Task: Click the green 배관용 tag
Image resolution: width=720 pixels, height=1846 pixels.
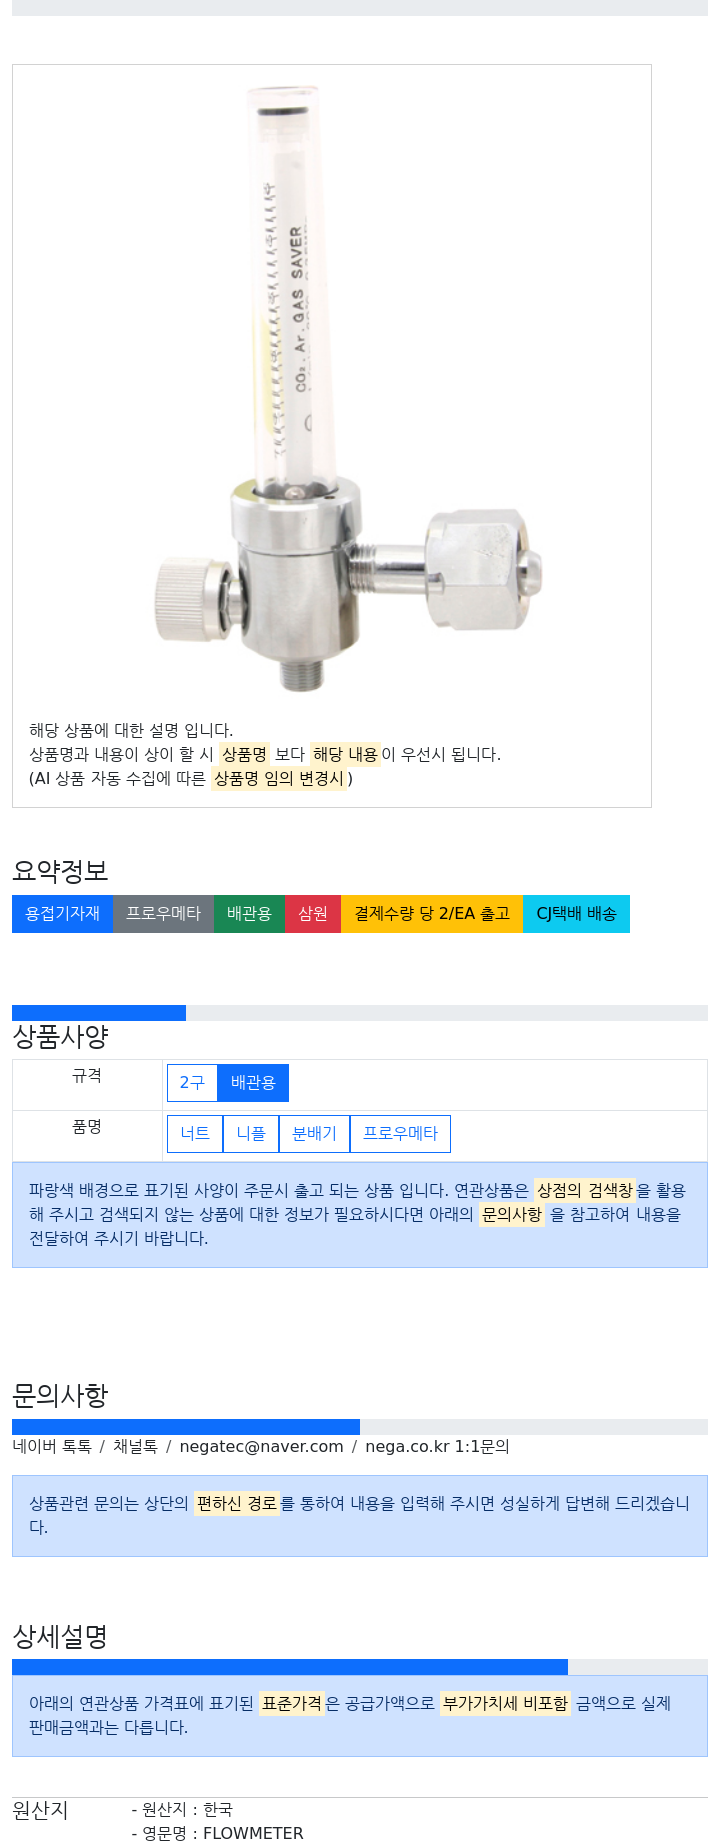Action: pyautogui.click(x=249, y=914)
